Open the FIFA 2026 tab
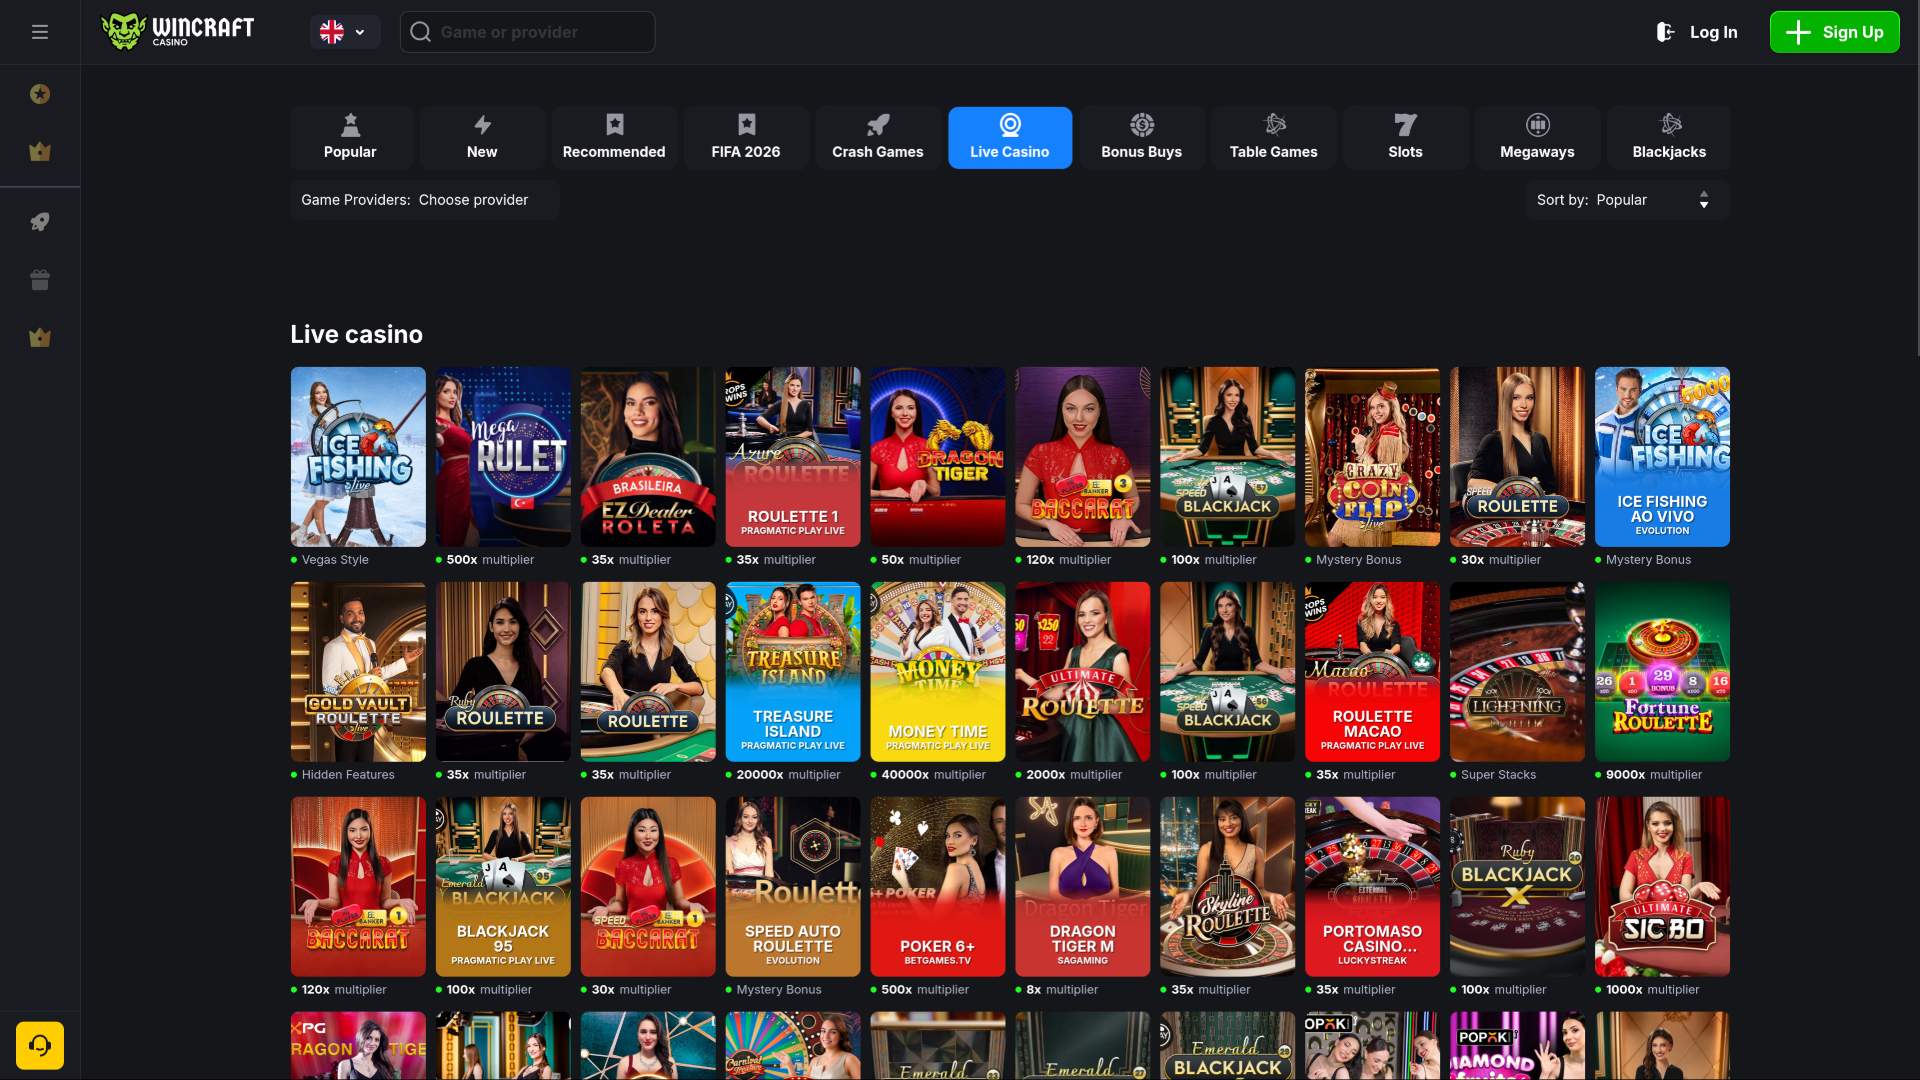Viewport: 1920px width, 1080px height. [746, 138]
